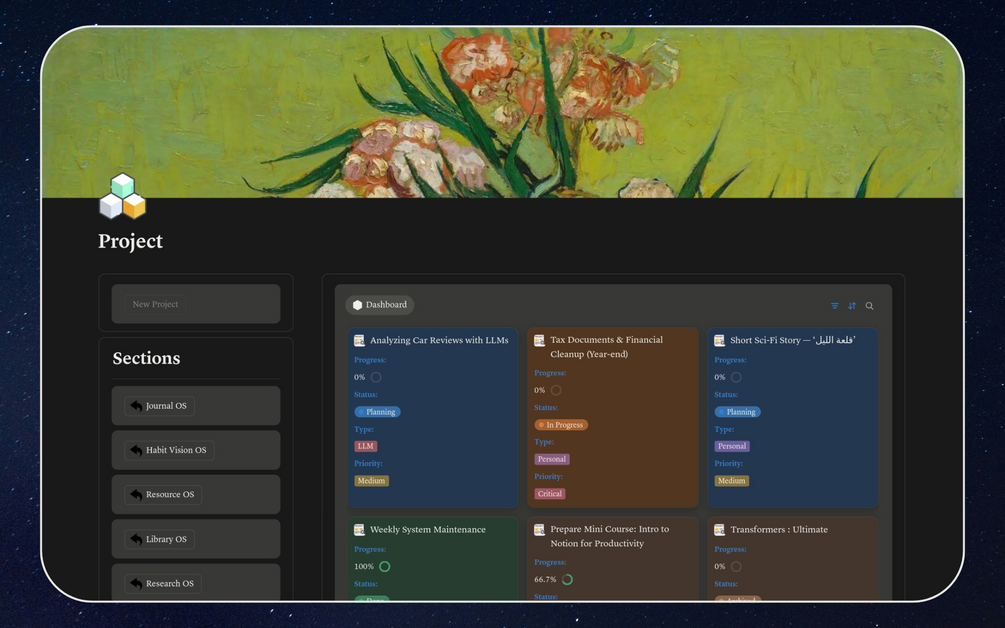Open 'Tax Documents & Financial Cleanup' card title
The width and height of the screenshot is (1005, 628).
coord(606,347)
